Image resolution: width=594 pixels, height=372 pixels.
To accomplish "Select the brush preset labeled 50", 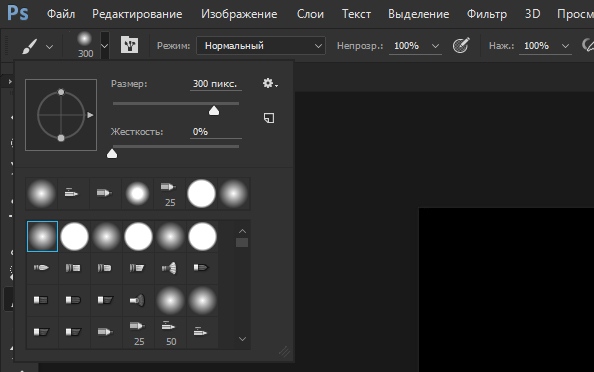I will 170,333.
